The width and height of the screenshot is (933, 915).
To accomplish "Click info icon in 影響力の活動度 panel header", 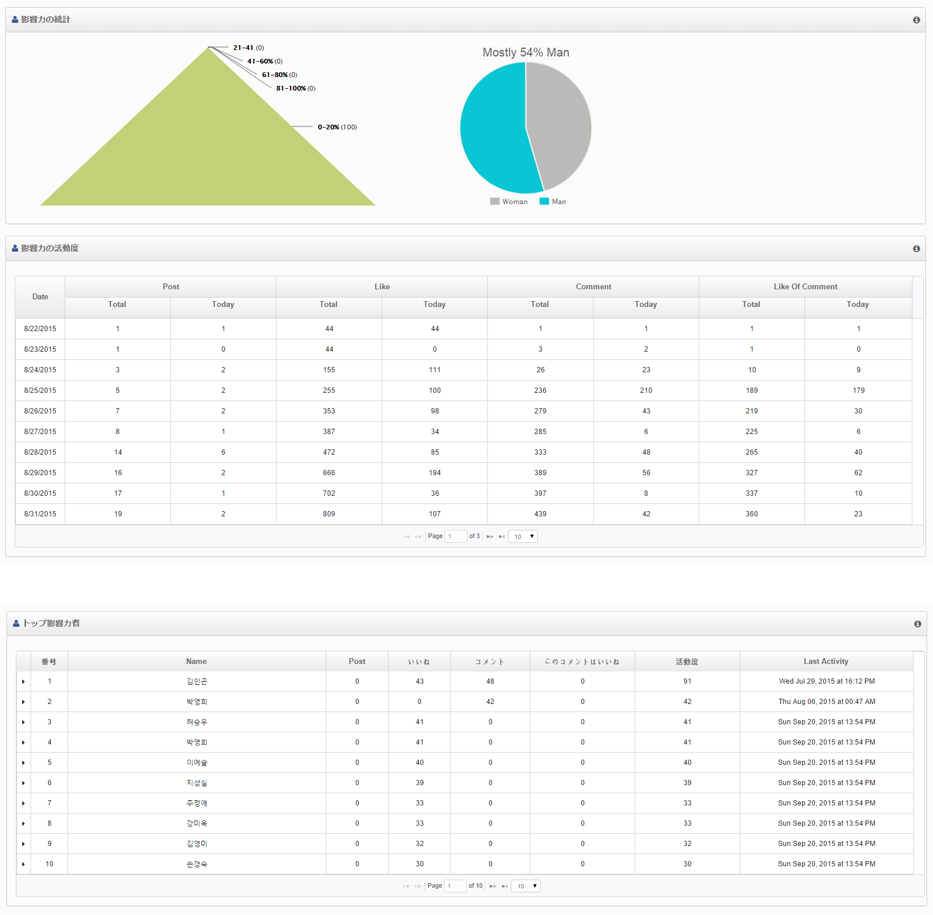I will click(x=916, y=249).
